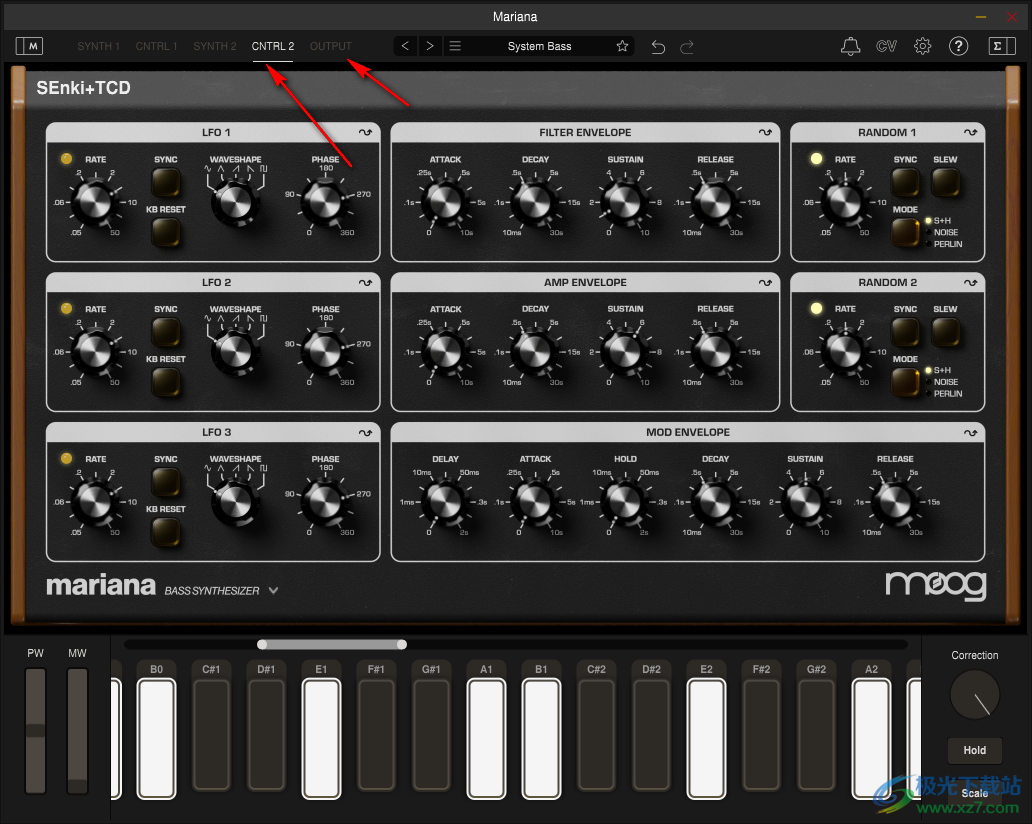The image size is (1032, 824).
Task: Open the preset browser hamburger menu
Action: [455, 45]
